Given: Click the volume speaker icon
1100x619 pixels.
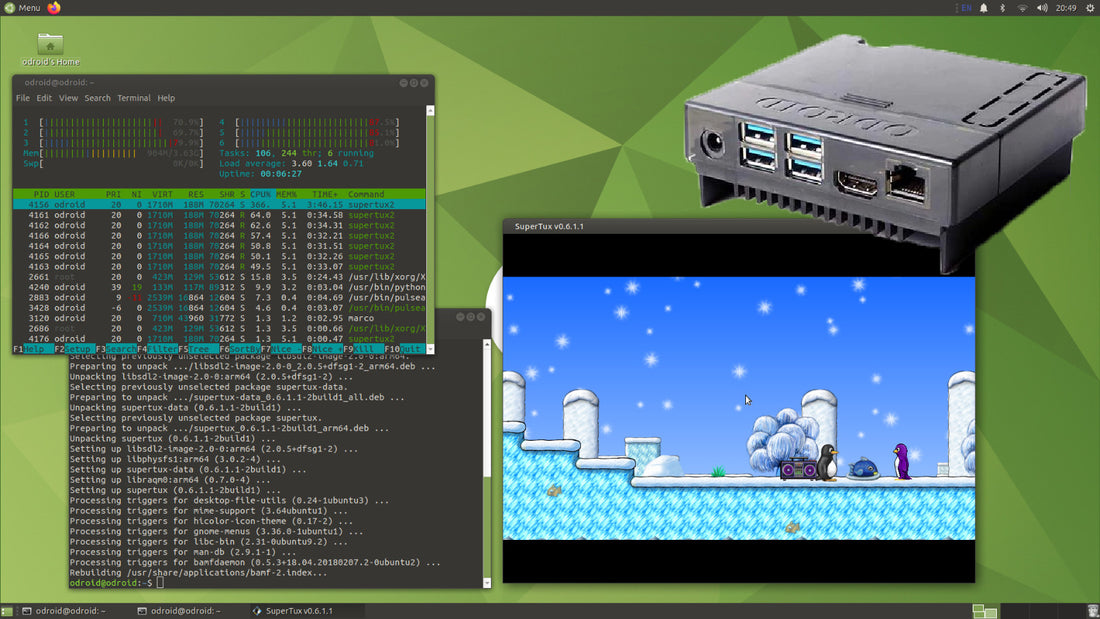Looking at the screenshot, I should pos(1041,8).
